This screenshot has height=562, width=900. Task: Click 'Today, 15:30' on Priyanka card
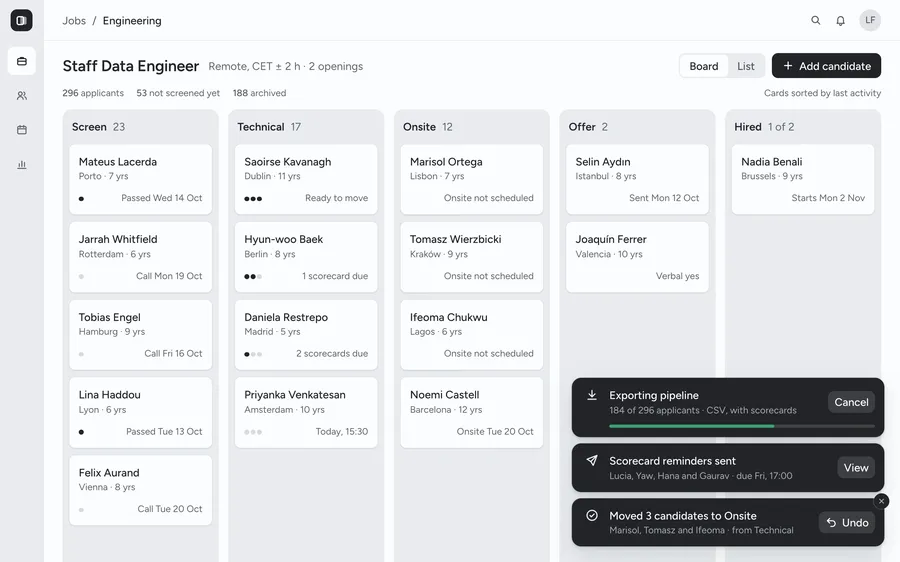click(x=342, y=432)
